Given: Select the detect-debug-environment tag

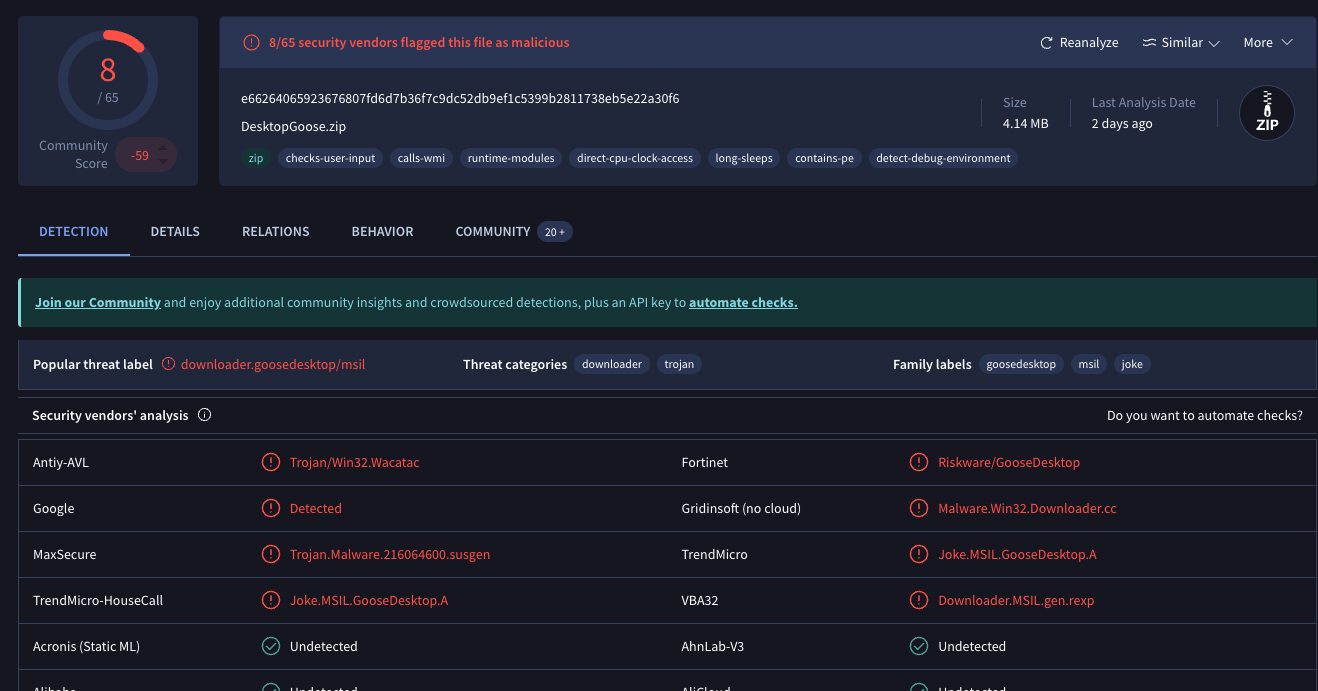Looking at the screenshot, I should (x=943, y=158).
